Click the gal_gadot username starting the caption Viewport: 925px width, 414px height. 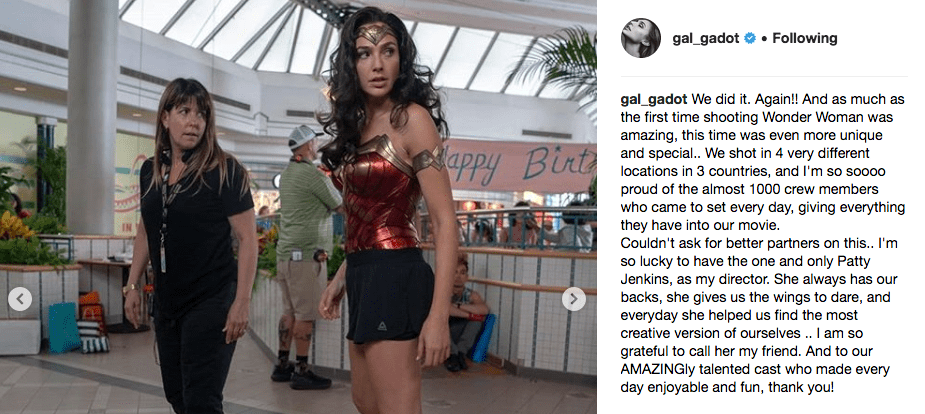[654, 100]
